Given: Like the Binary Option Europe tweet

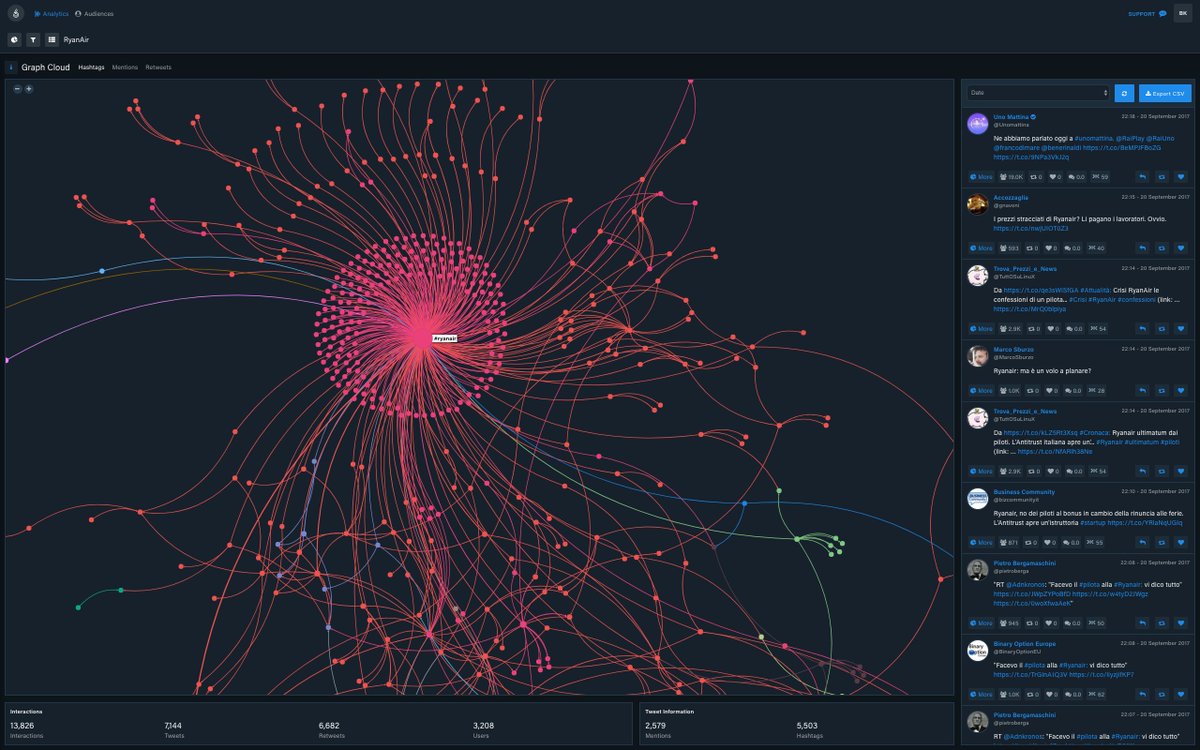Looking at the screenshot, I should [x=1180, y=694].
